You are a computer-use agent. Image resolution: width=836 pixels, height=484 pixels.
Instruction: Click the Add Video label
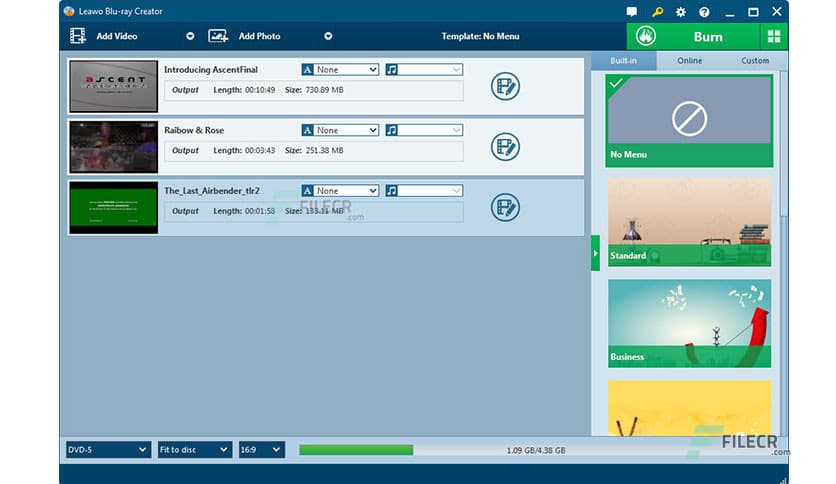coord(117,36)
